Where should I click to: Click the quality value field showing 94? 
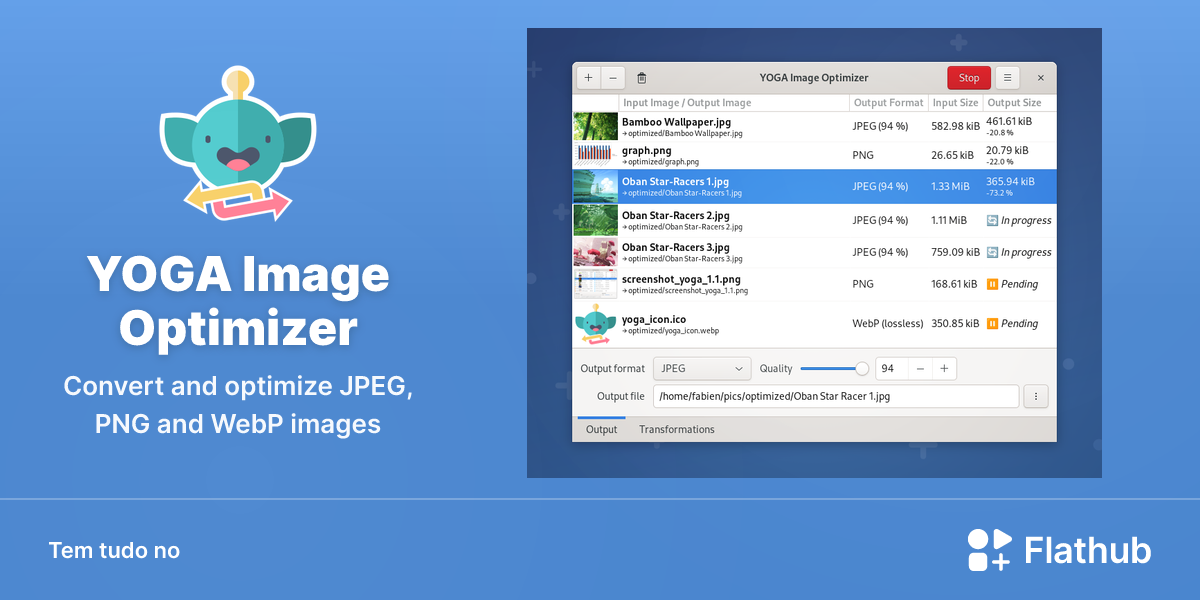891,368
